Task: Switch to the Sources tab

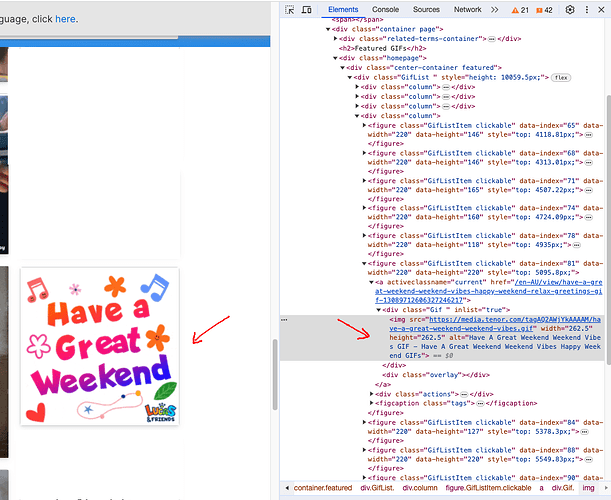Action: click(426, 10)
